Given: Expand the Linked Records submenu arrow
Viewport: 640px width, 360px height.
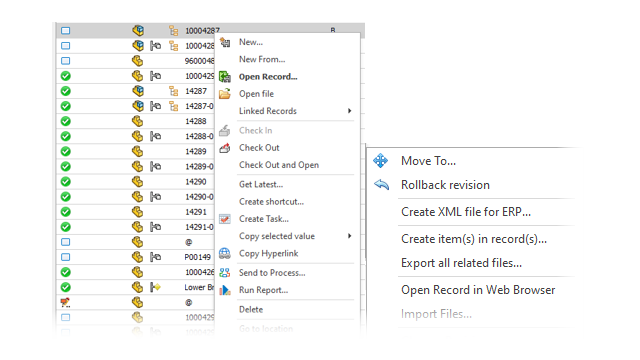Looking at the screenshot, I should 349,111.
